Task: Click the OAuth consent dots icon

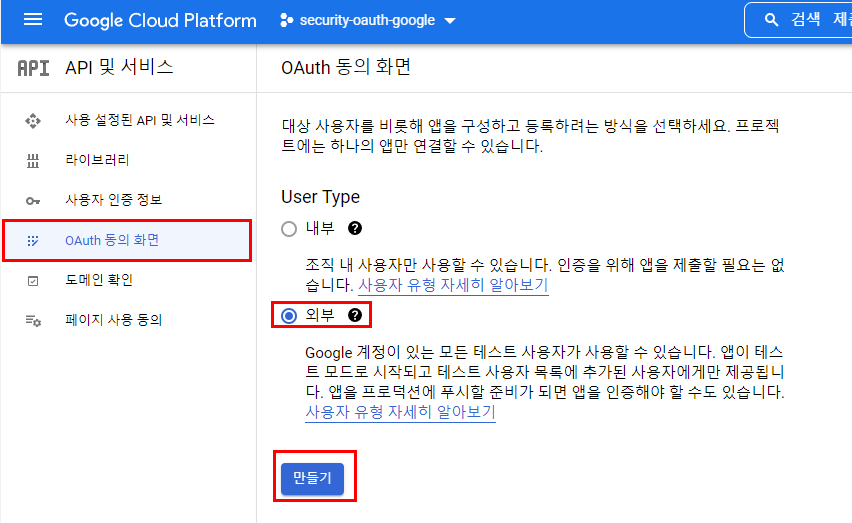Action: (33, 241)
